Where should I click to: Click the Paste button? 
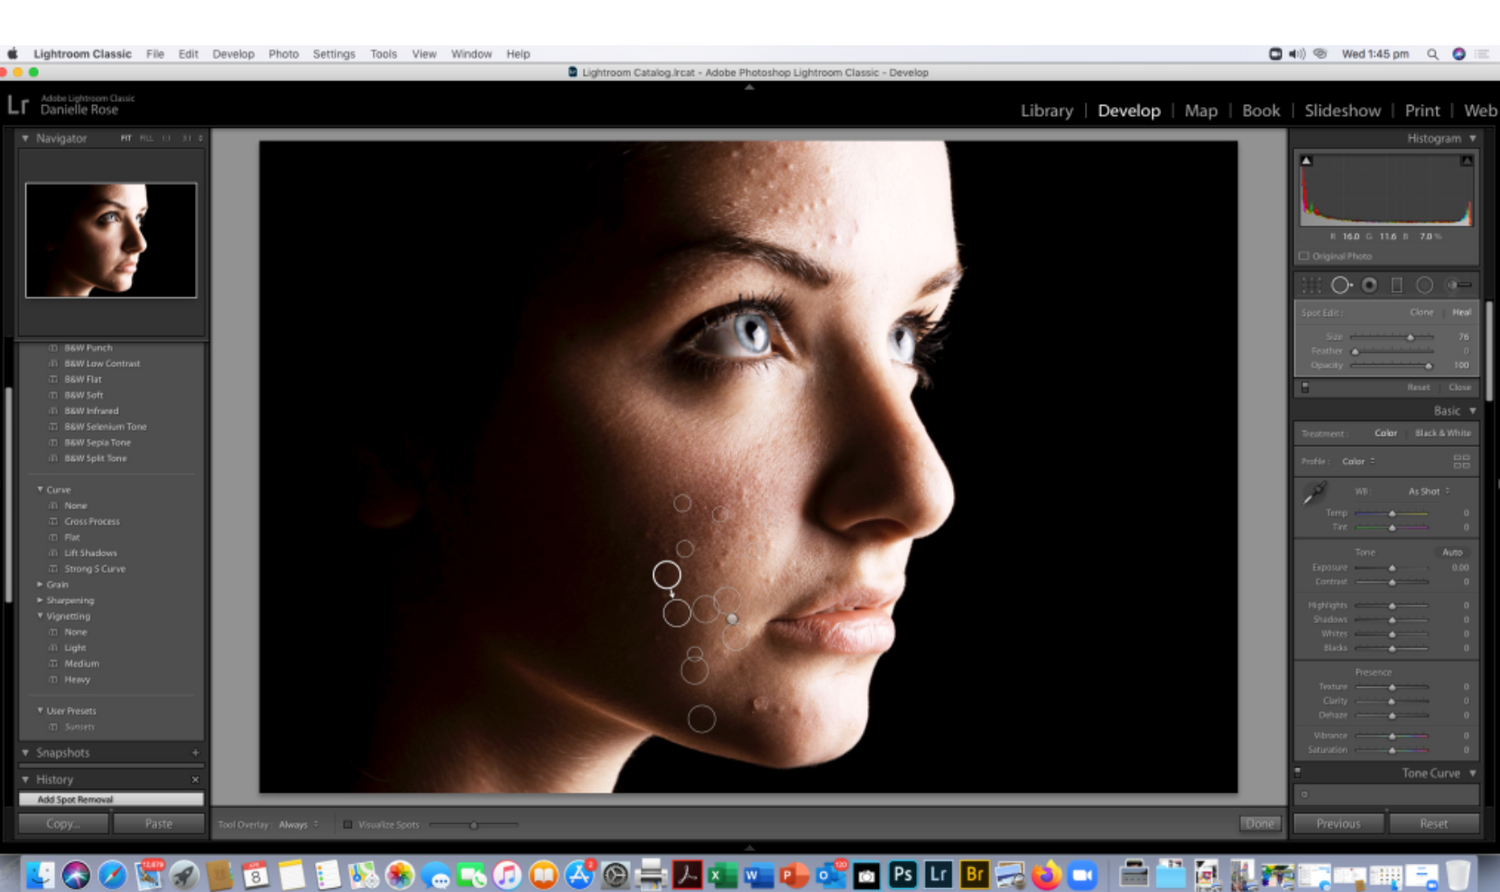pos(158,824)
